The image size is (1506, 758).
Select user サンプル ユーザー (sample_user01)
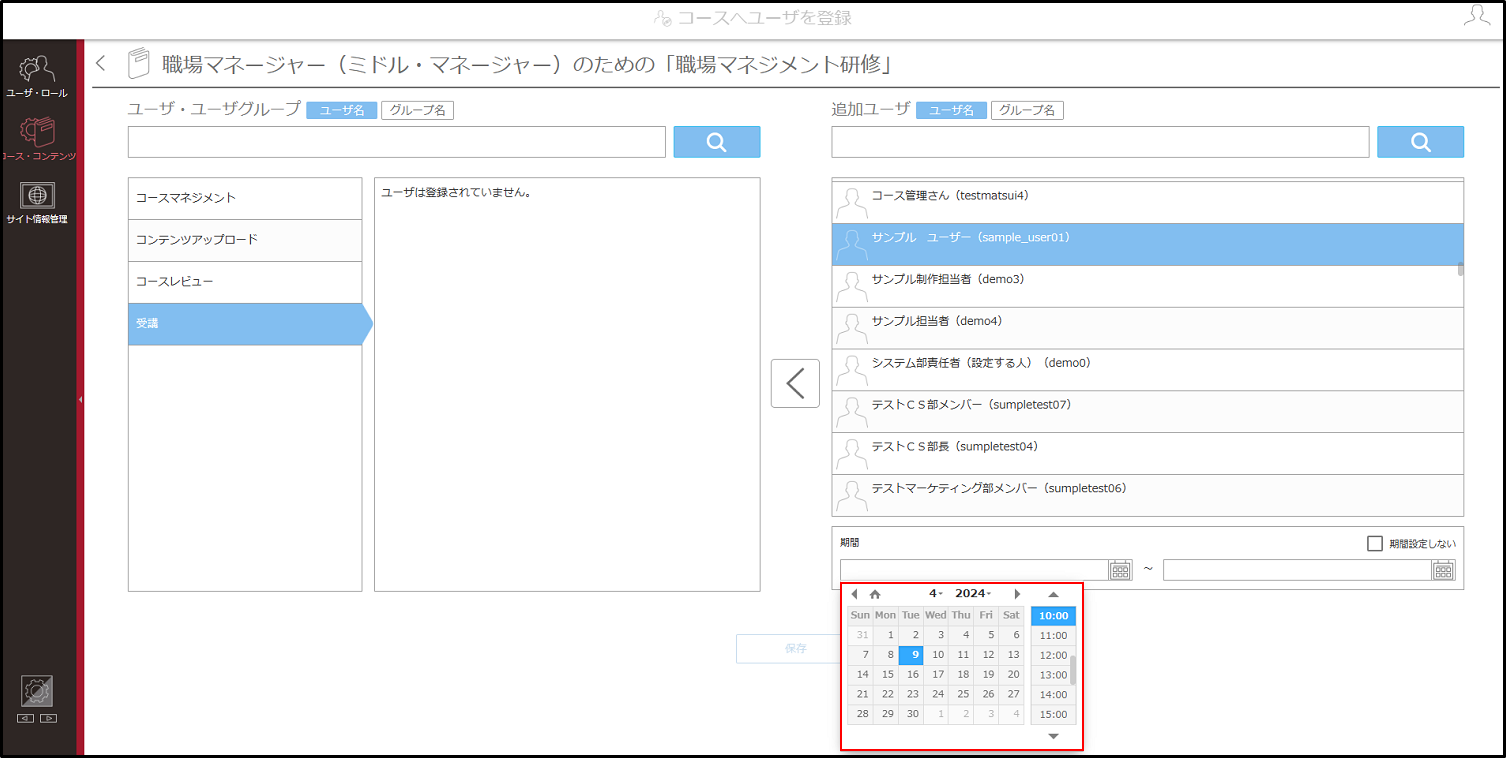1147,244
